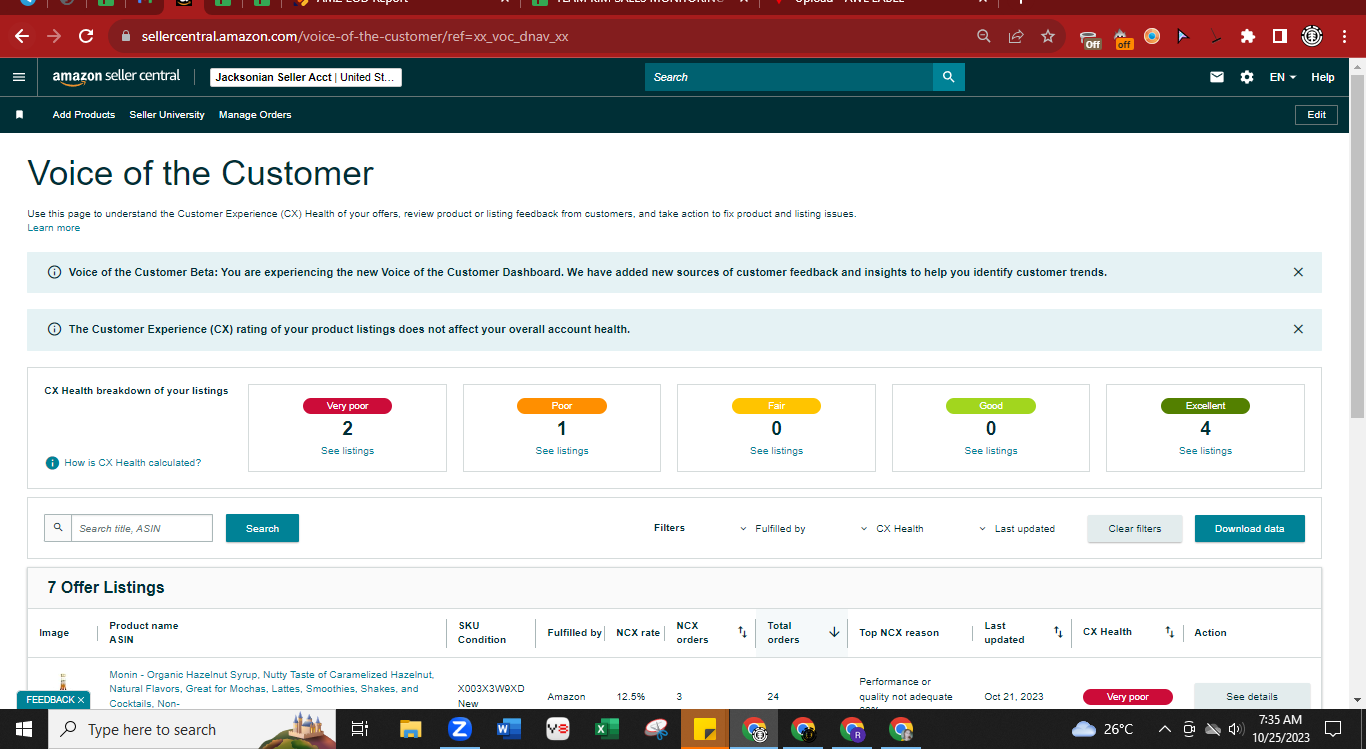1366x749 pixels.
Task: Open the Jacksonian Seller Acct switcher
Action: [306, 77]
